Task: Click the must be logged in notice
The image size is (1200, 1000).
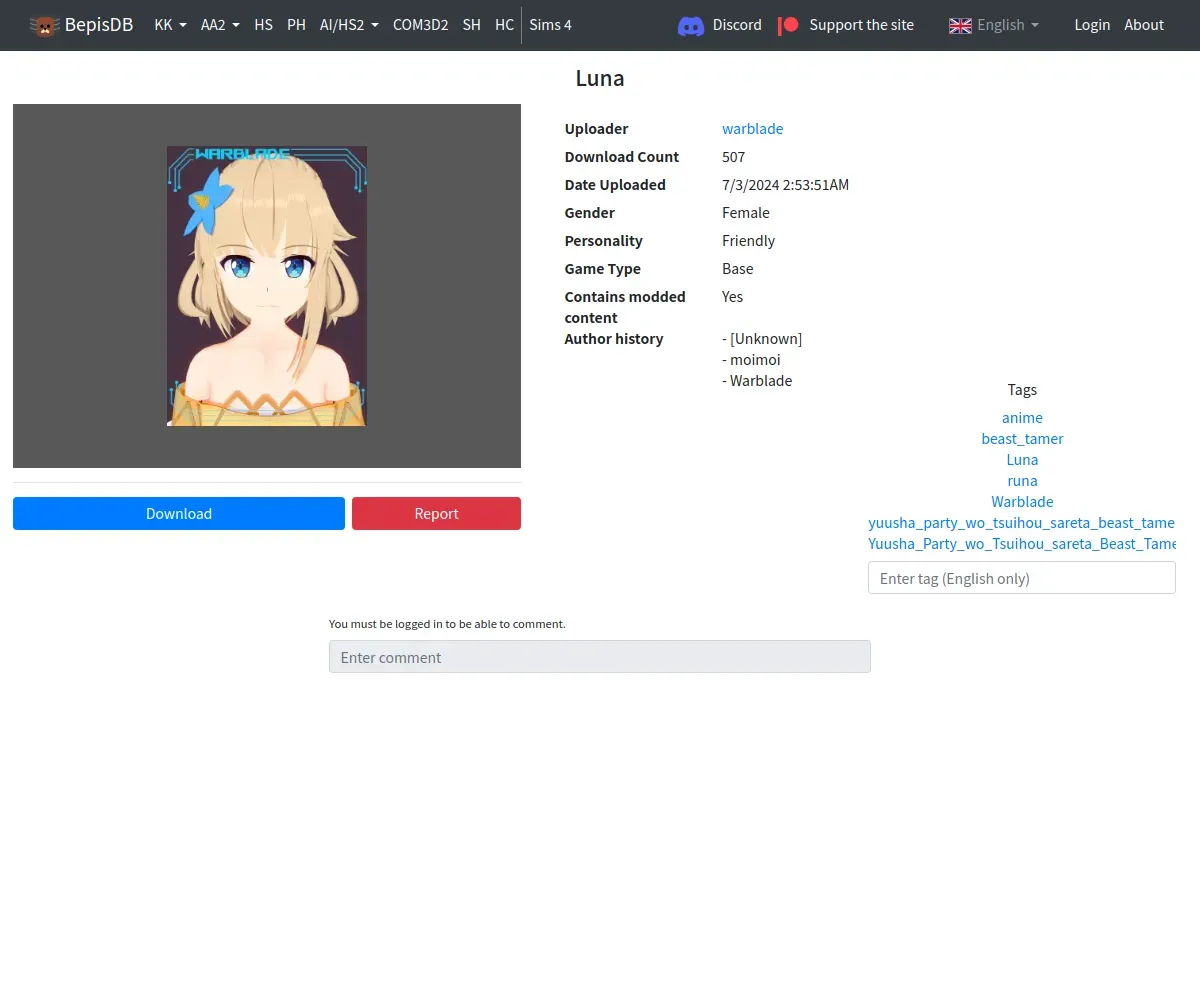Action: pos(447,624)
